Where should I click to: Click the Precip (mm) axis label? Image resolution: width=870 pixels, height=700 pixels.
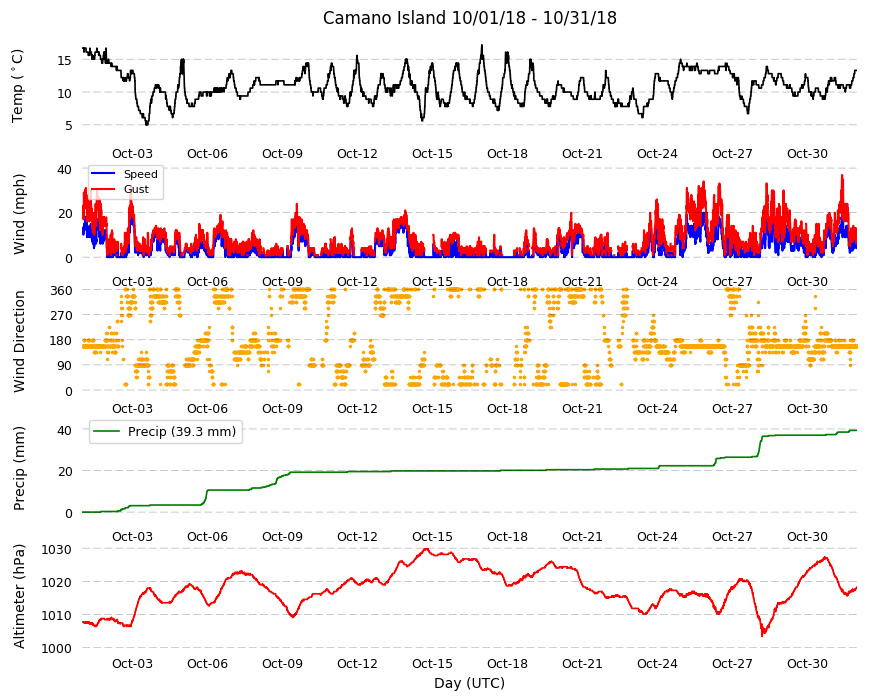(x=19, y=469)
